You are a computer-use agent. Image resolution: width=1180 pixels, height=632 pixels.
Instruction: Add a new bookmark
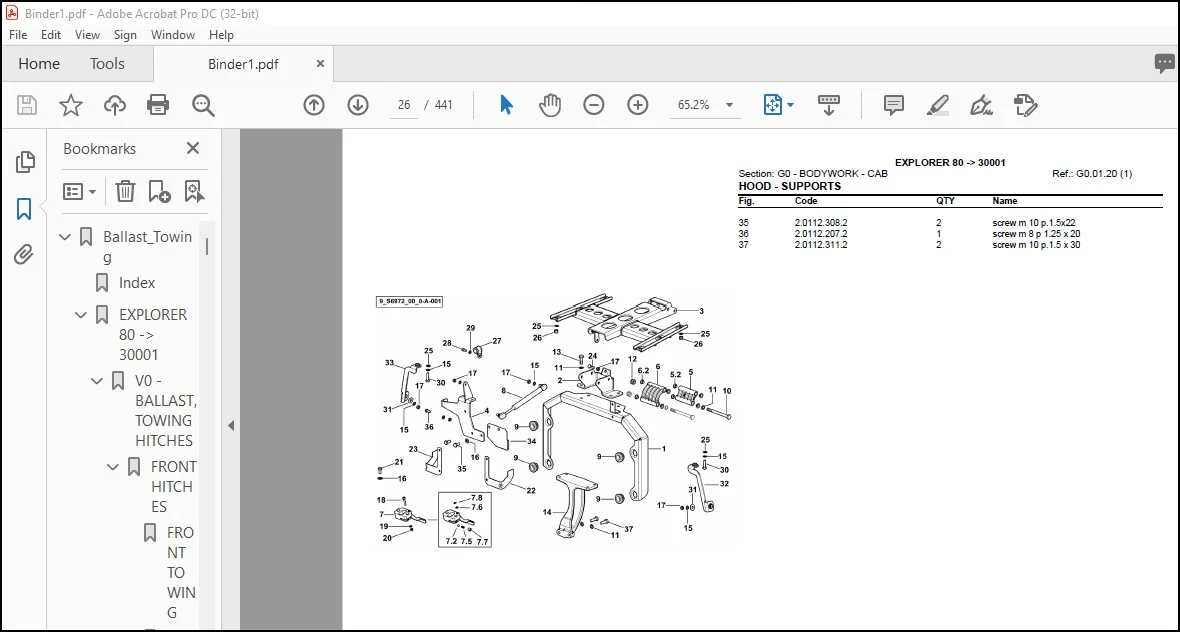coord(160,191)
